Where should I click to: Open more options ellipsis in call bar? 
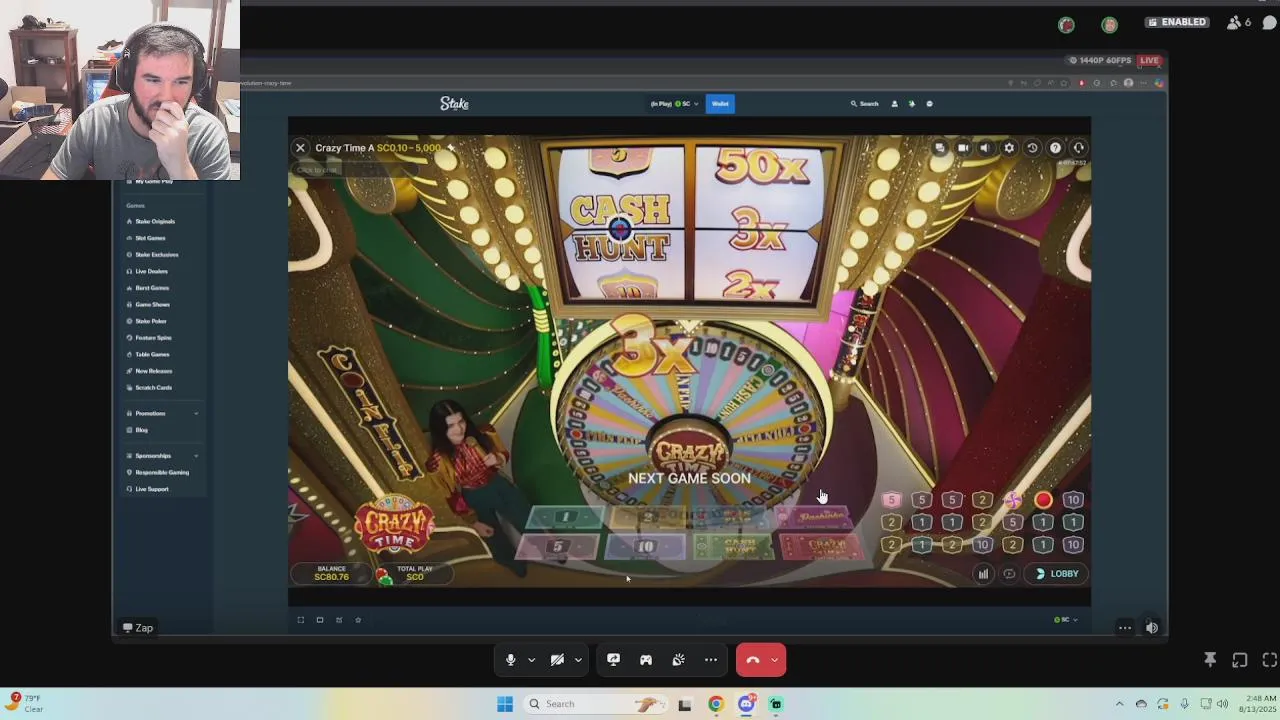pyautogui.click(x=711, y=660)
